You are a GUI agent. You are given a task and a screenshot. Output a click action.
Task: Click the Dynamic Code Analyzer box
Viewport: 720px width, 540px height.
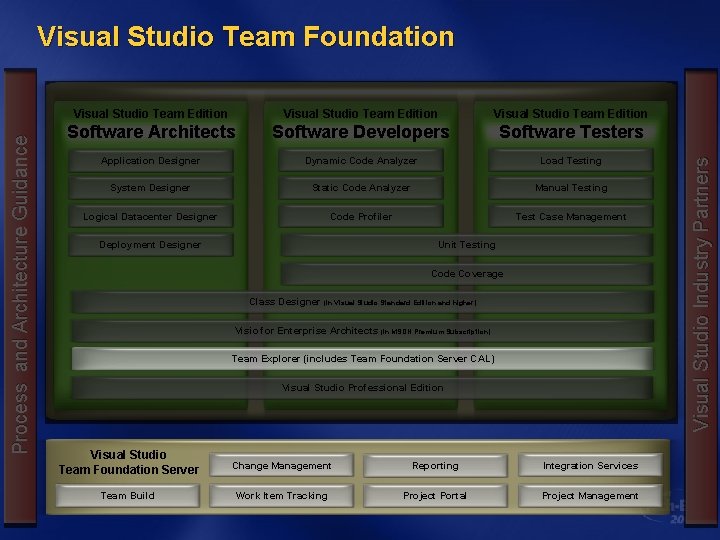(x=361, y=161)
